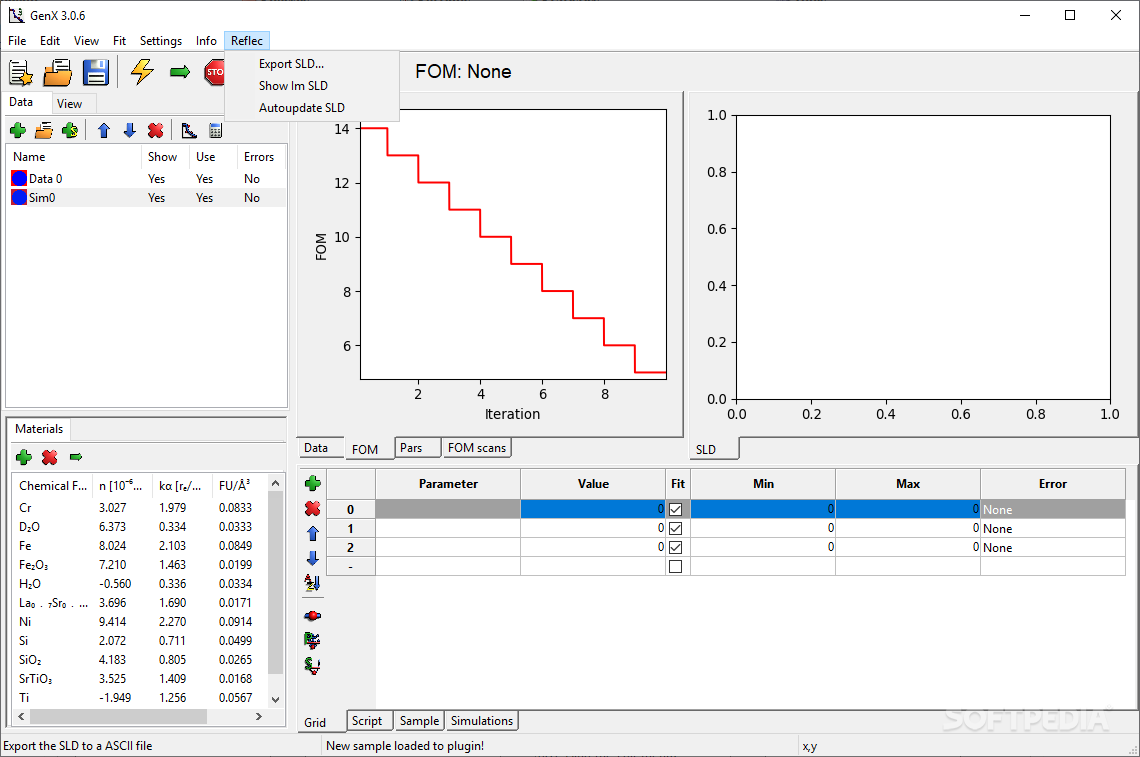Open the Sample tab
The height and width of the screenshot is (757, 1140).
[420, 721]
